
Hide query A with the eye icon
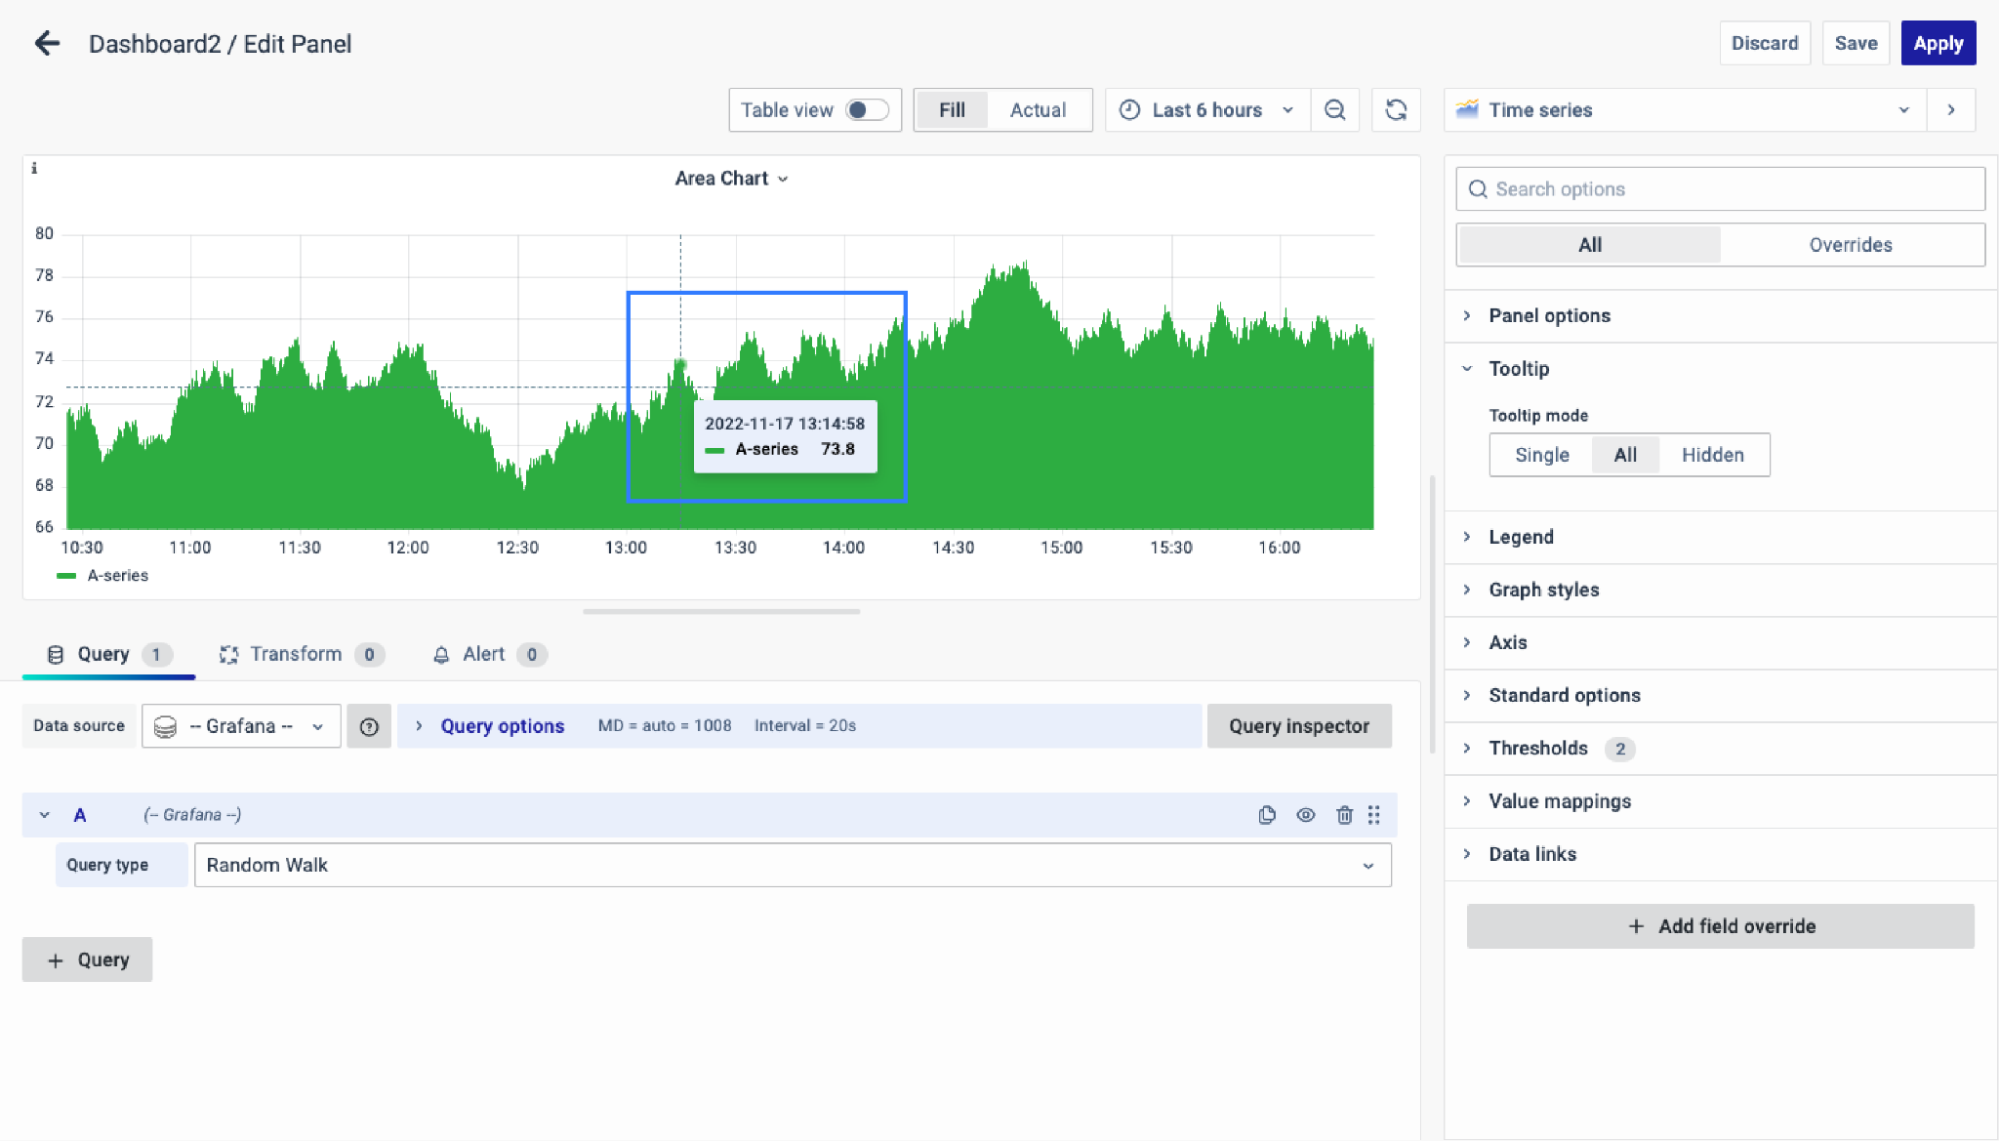tap(1305, 815)
